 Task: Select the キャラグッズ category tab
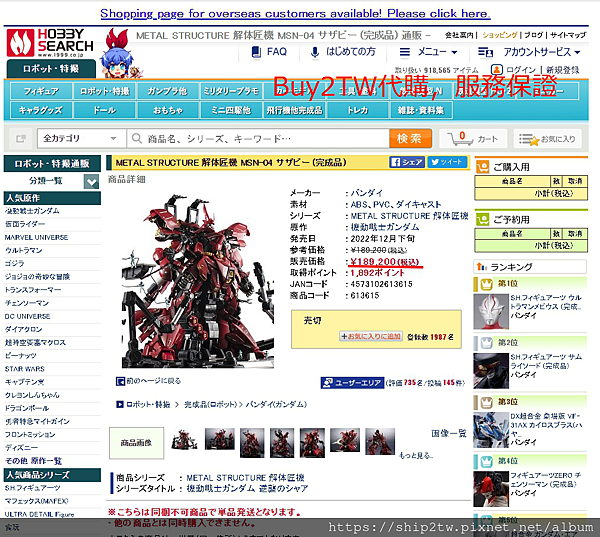click(x=41, y=110)
